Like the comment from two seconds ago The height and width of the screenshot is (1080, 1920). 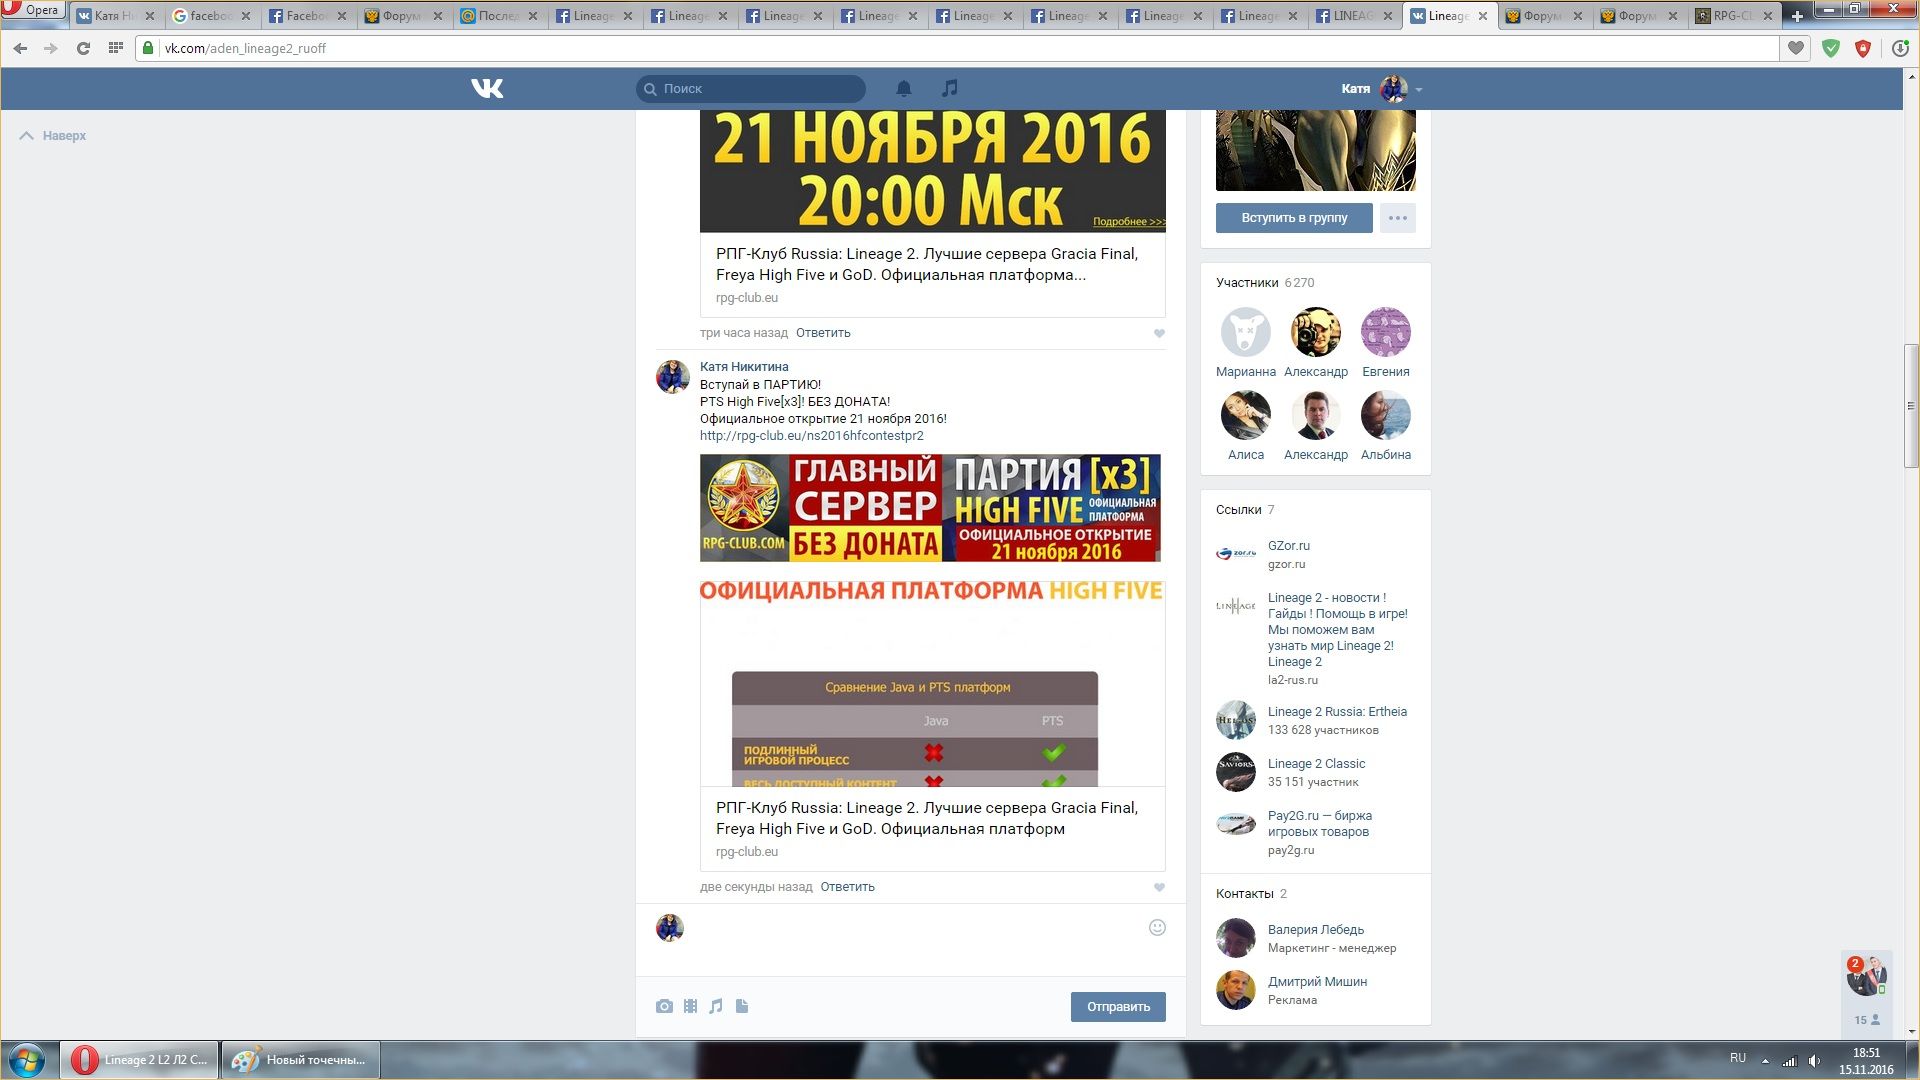(x=1159, y=888)
